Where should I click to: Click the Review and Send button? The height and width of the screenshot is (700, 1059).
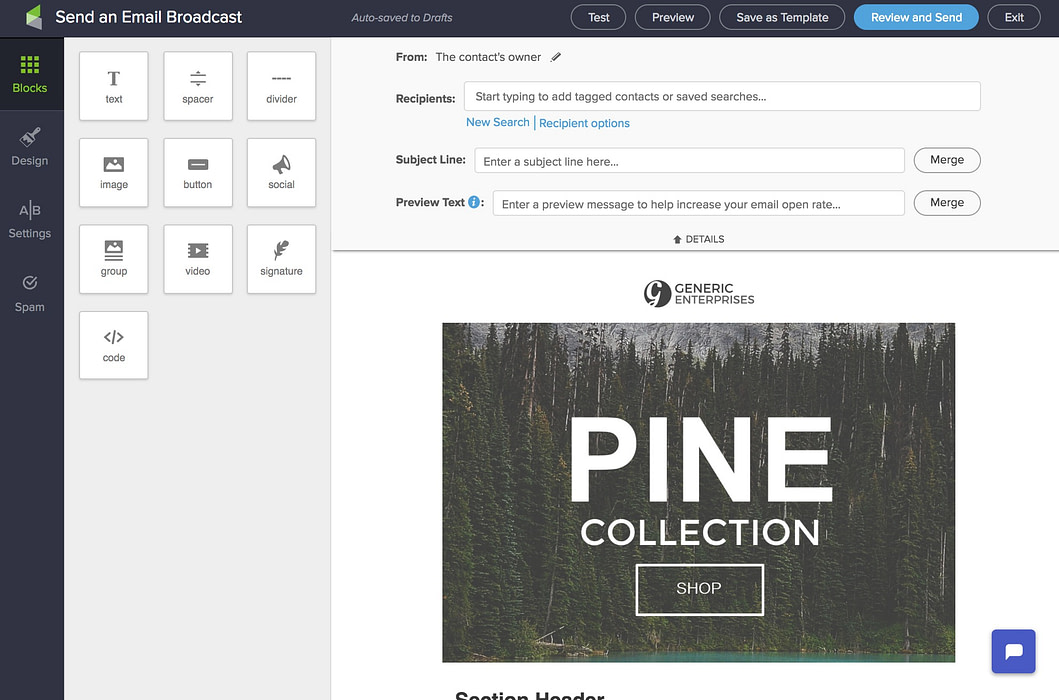pyautogui.click(x=915, y=17)
